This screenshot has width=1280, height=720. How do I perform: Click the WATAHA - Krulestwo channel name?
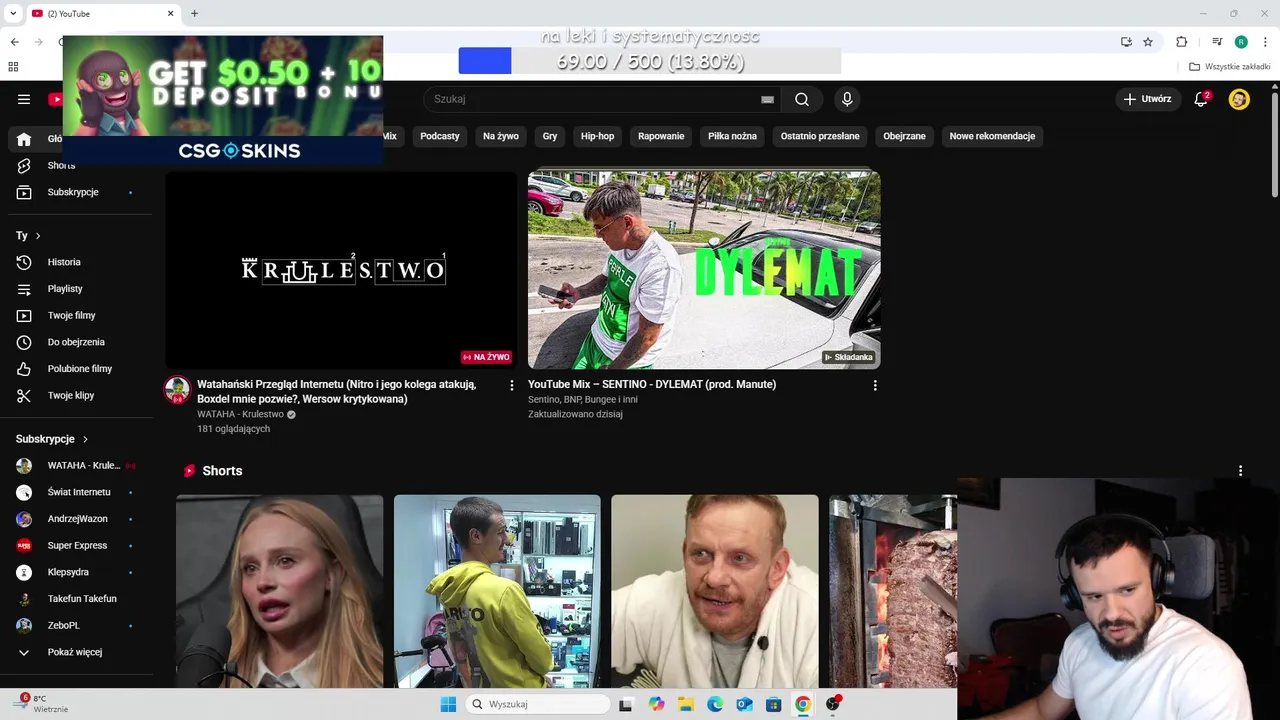coord(240,414)
